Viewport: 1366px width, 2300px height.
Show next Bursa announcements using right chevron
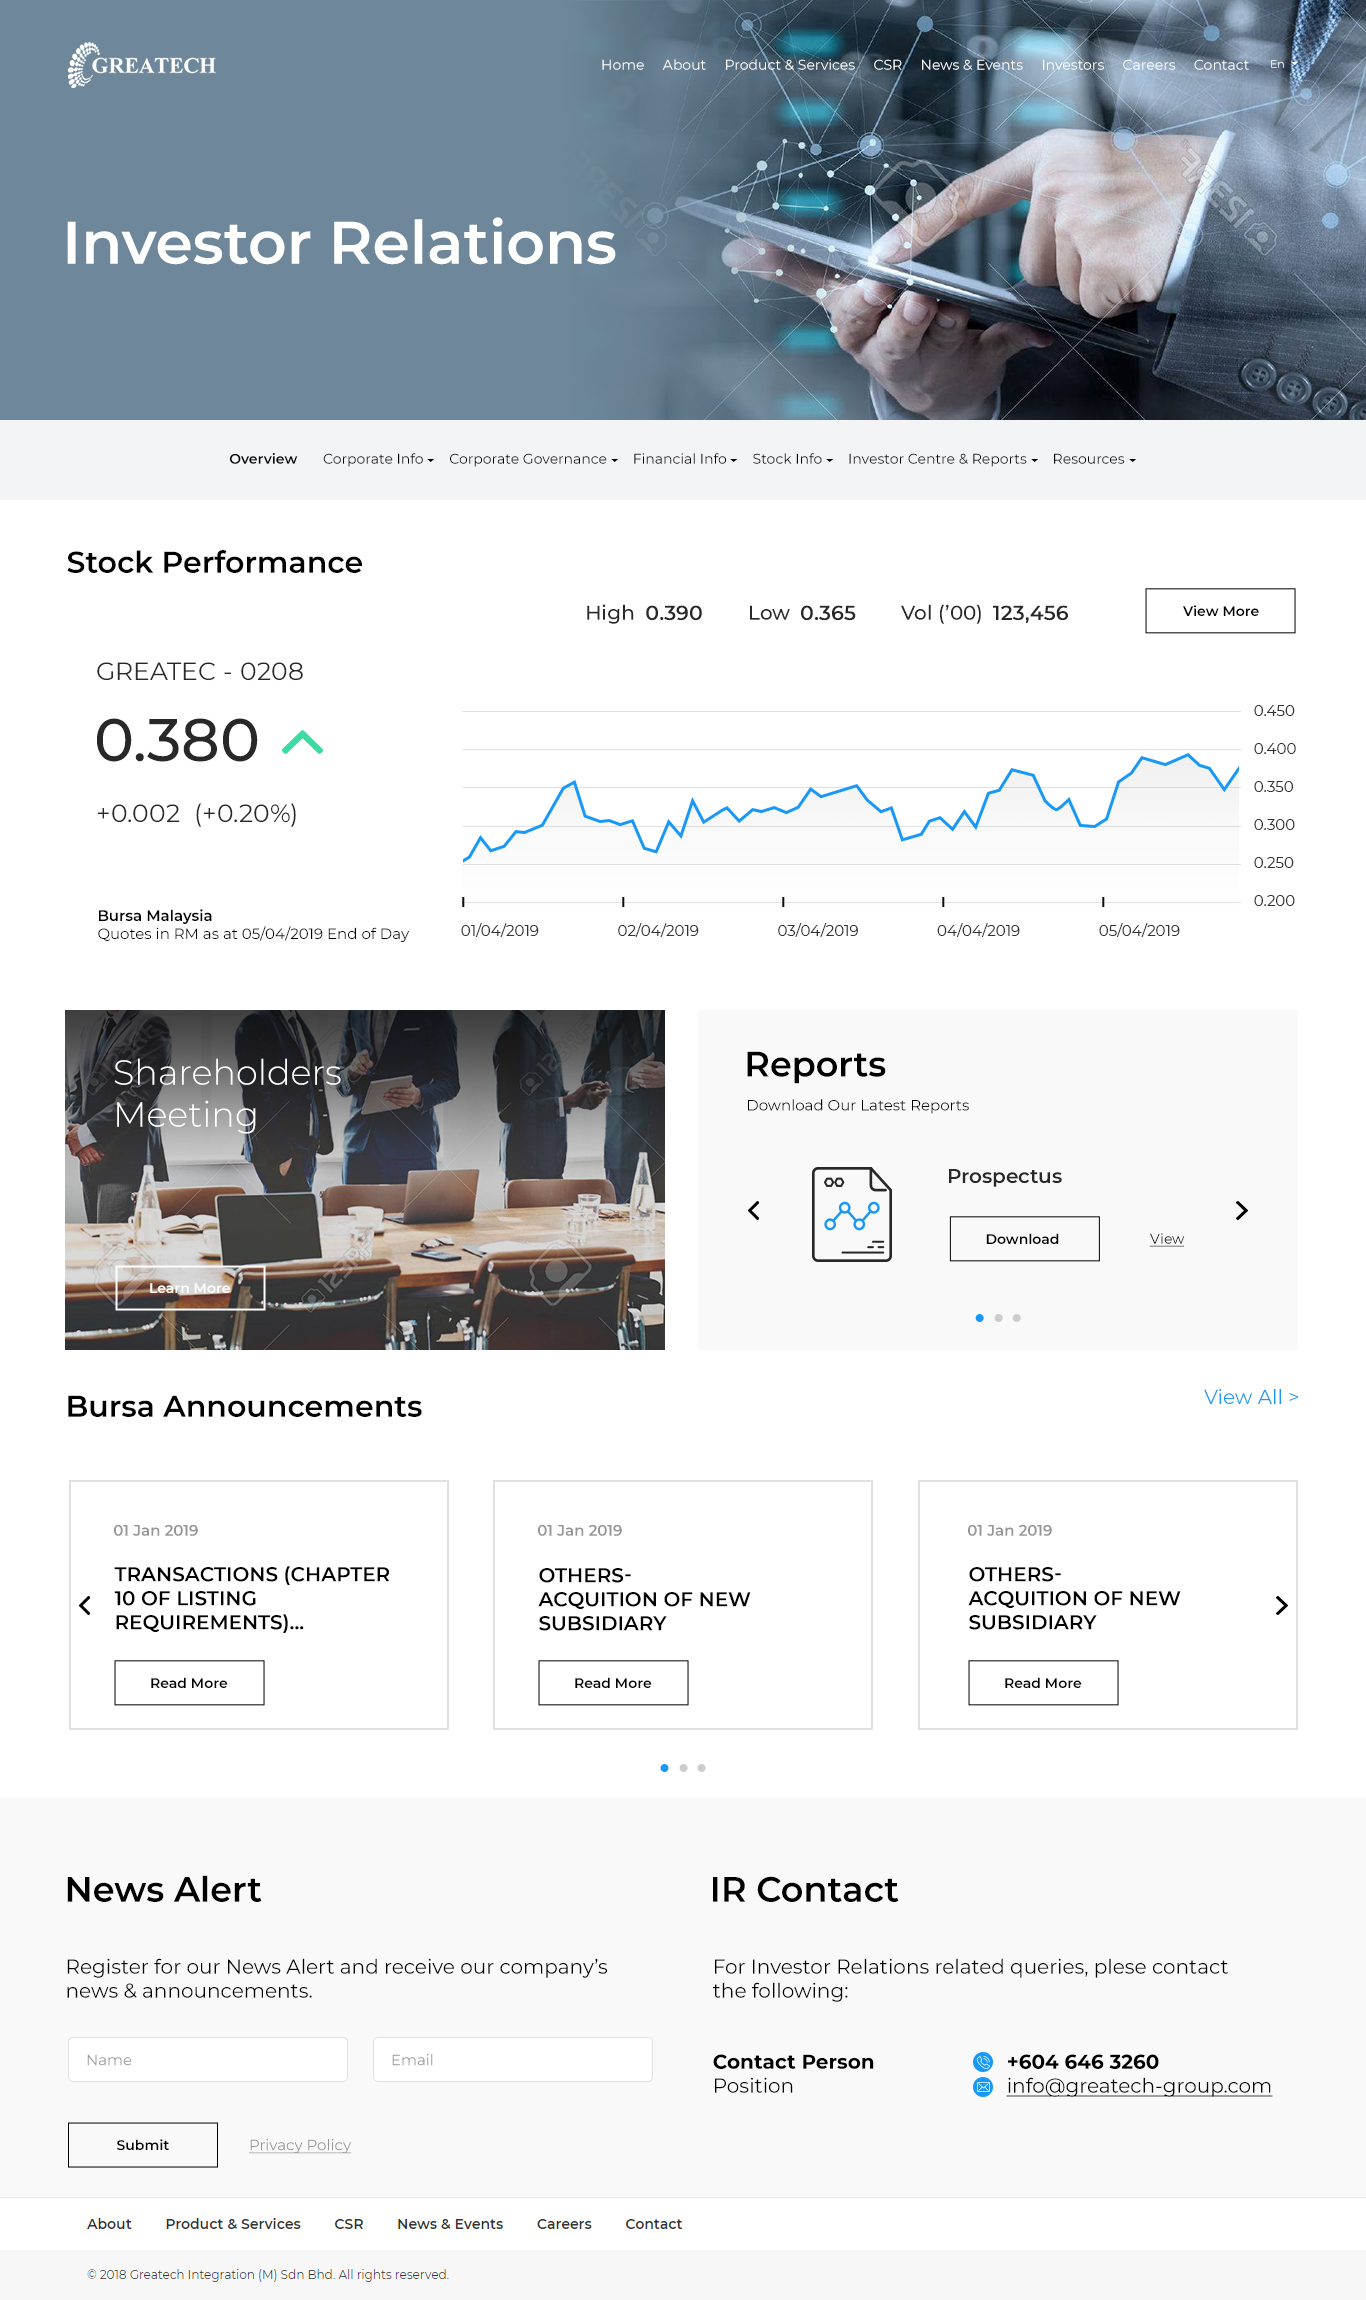(1281, 1606)
